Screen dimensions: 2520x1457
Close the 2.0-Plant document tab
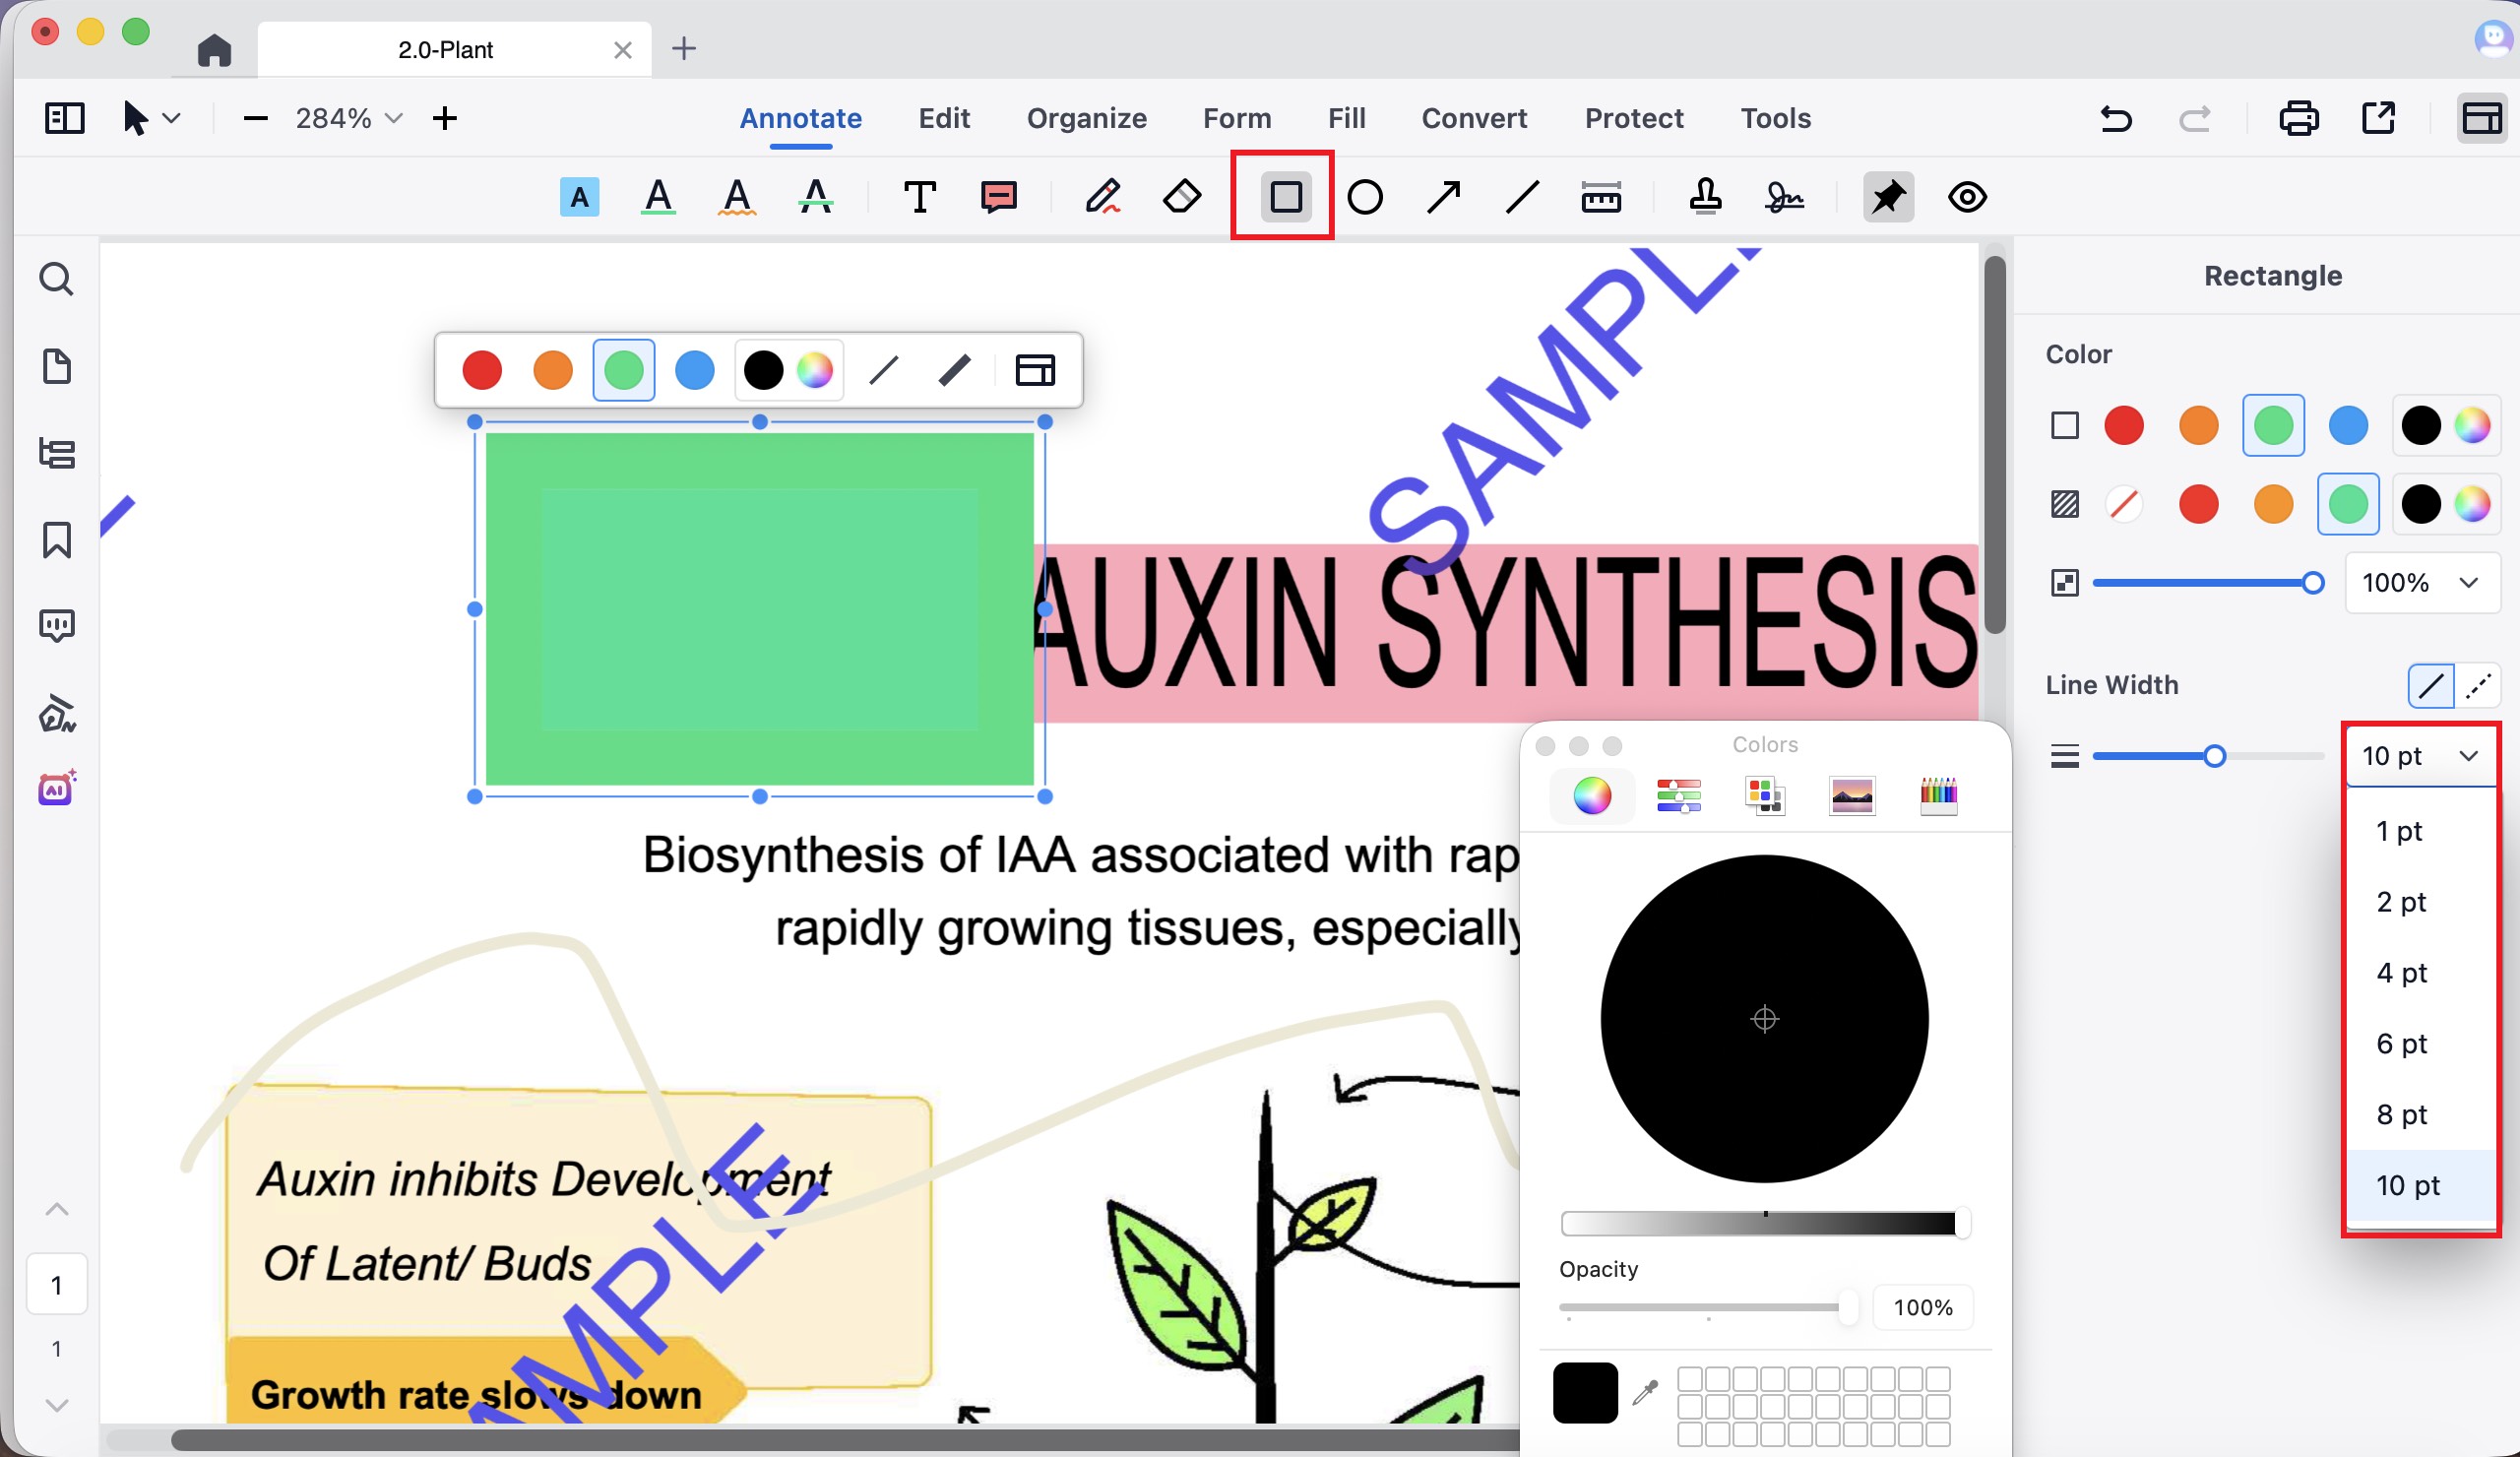[622, 50]
